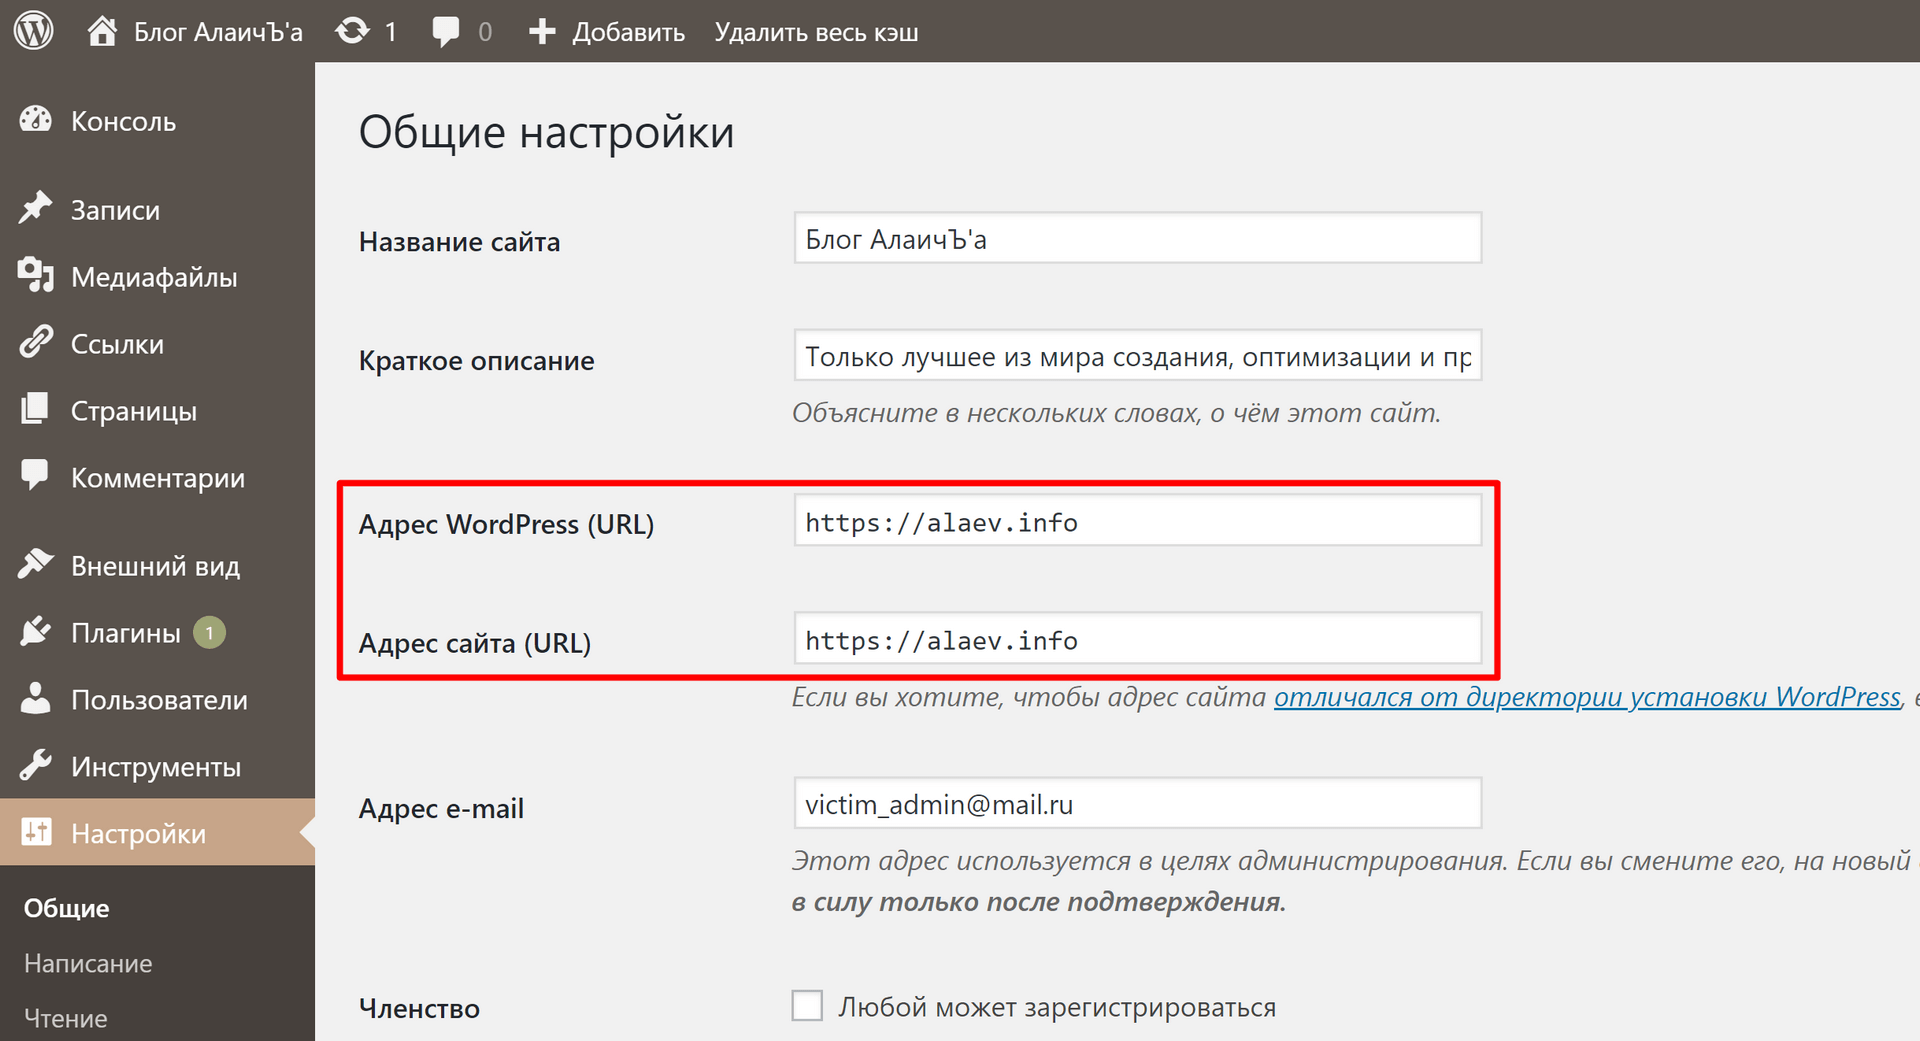1920x1041 pixels.
Task: Focus the Адрес e-mail input field
Action: [x=1138, y=803]
